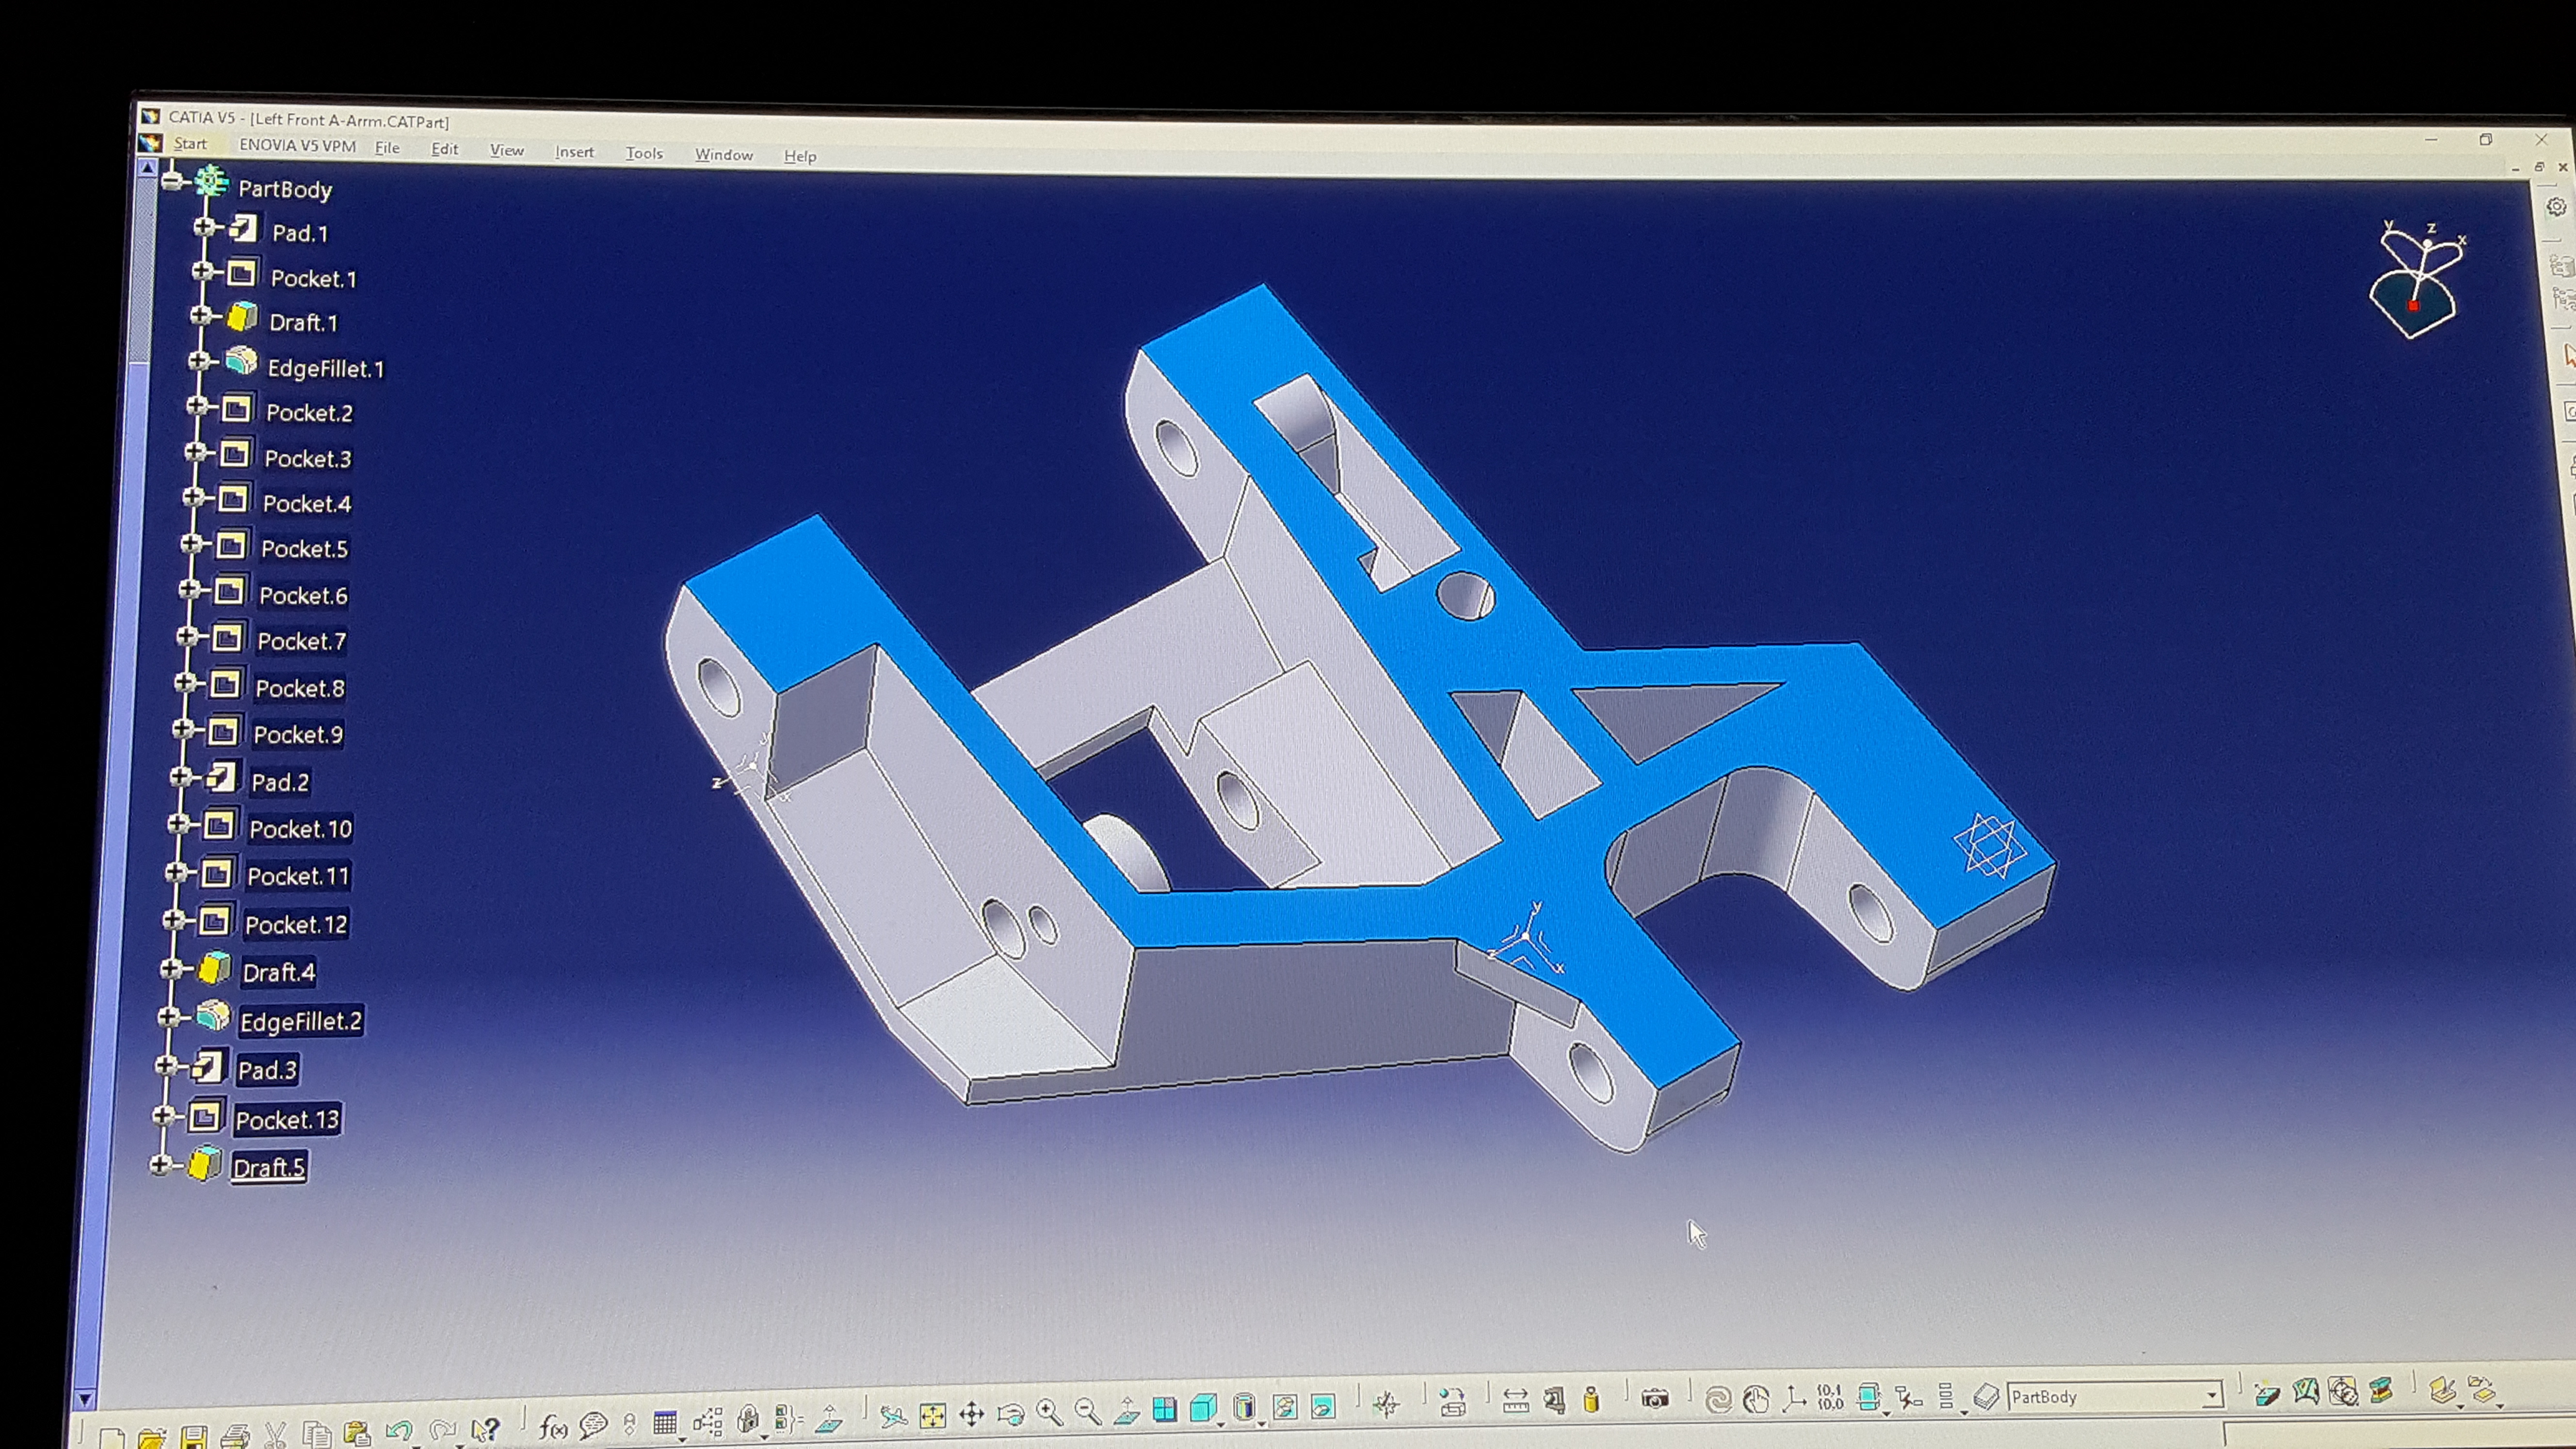The height and width of the screenshot is (1449, 2576).
Task: Click the Undo arrow icon
Action: click(x=399, y=1431)
